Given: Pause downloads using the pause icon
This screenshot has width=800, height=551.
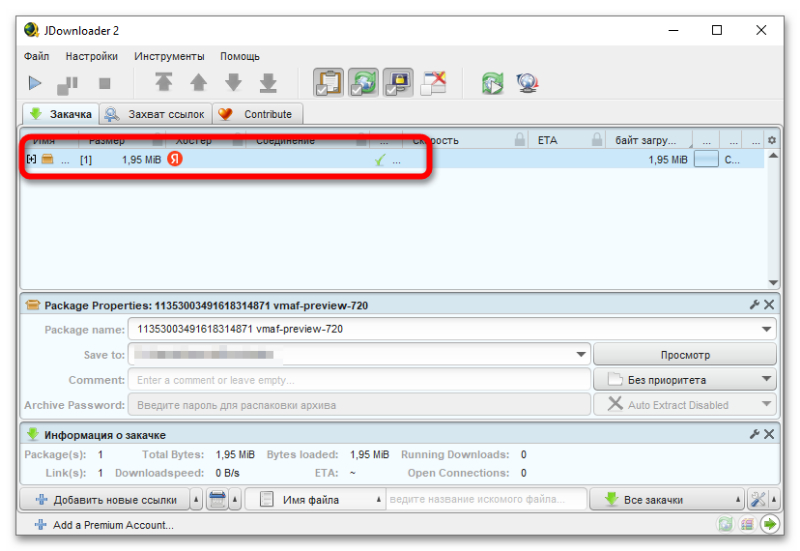Looking at the screenshot, I should [67, 84].
